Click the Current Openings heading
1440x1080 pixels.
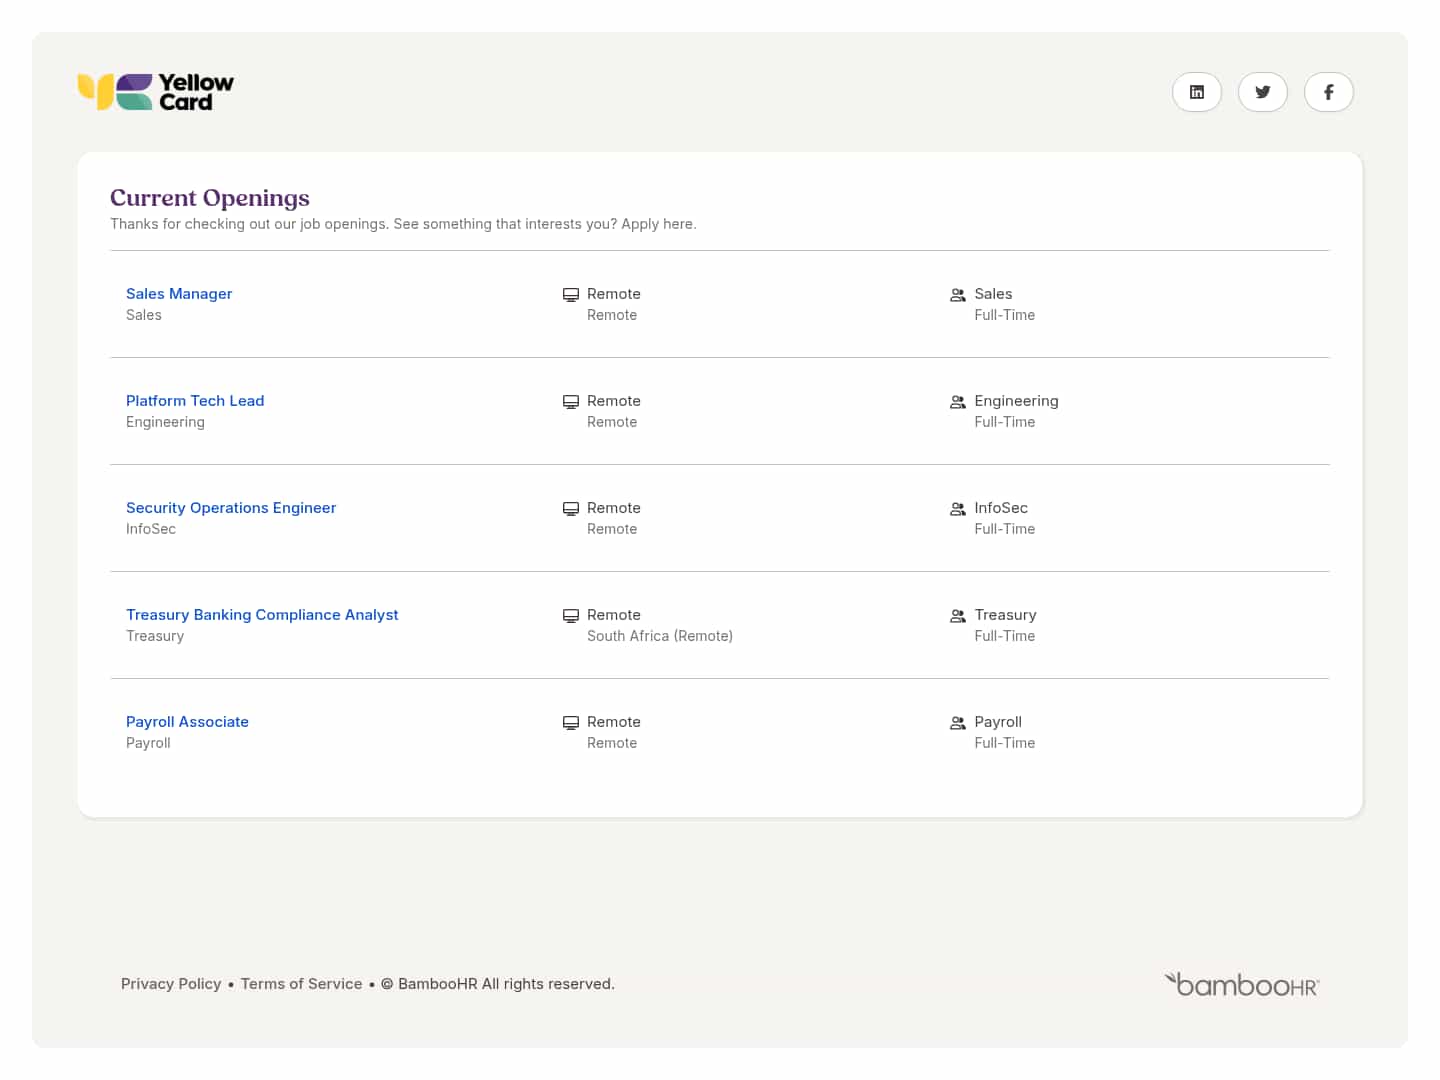tap(210, 198)
